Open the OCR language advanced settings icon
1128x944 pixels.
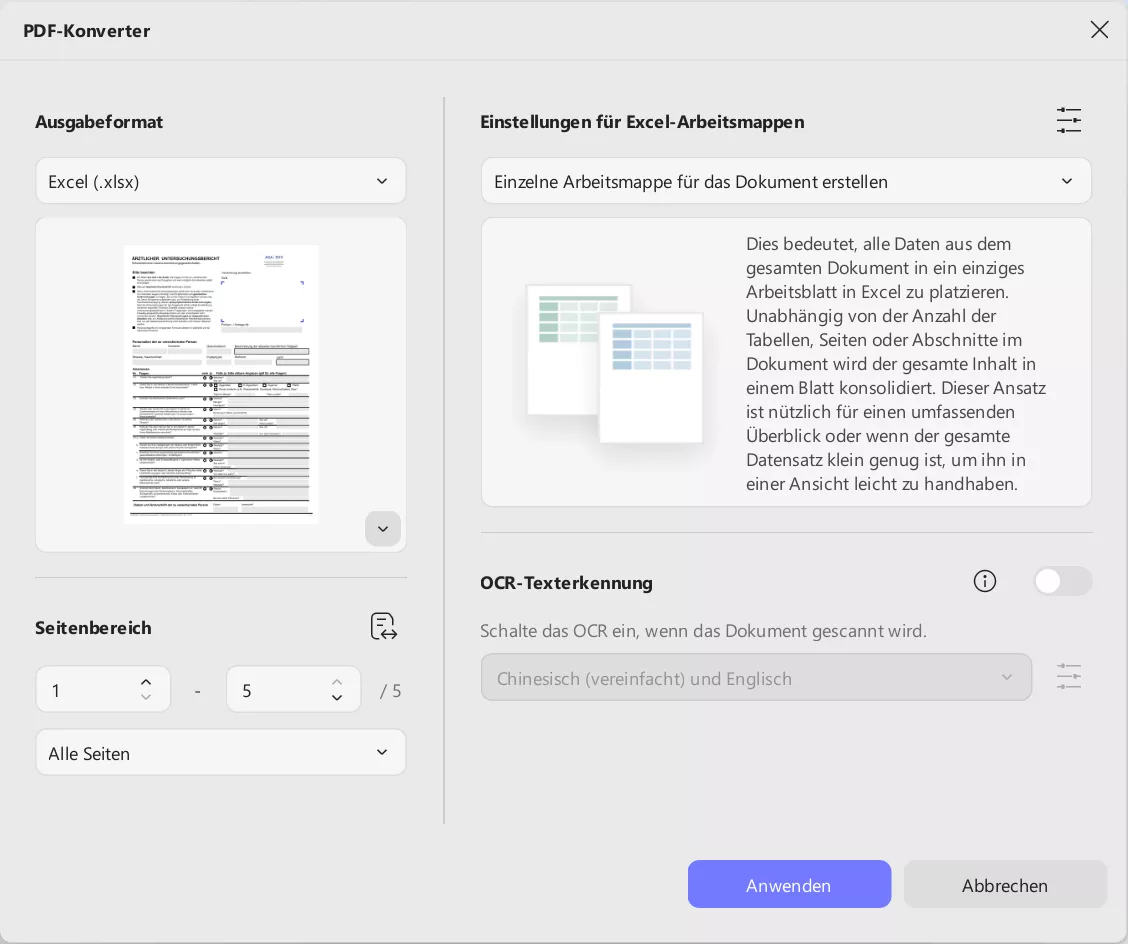click(x=1069, y=677)
